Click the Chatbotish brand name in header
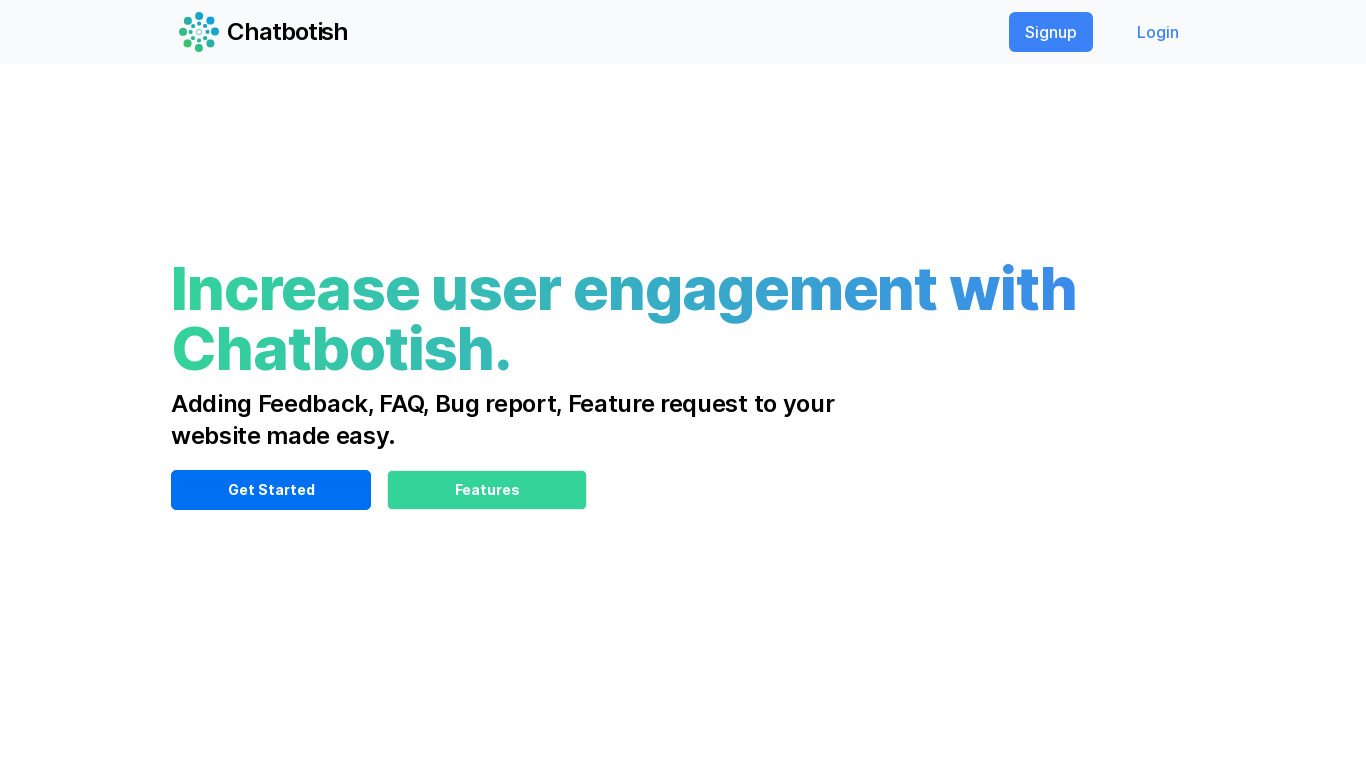This screenshot has width=1366, height=768. tap(287, 32)
